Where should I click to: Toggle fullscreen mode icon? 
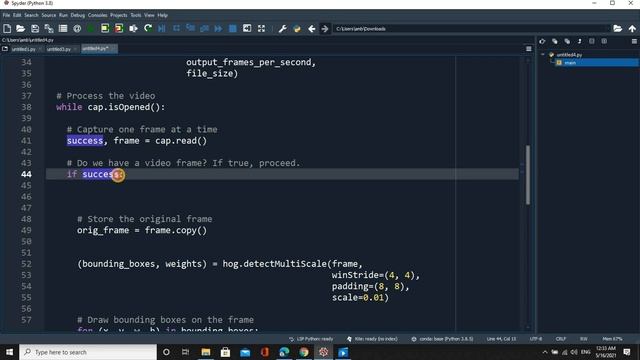261,29
